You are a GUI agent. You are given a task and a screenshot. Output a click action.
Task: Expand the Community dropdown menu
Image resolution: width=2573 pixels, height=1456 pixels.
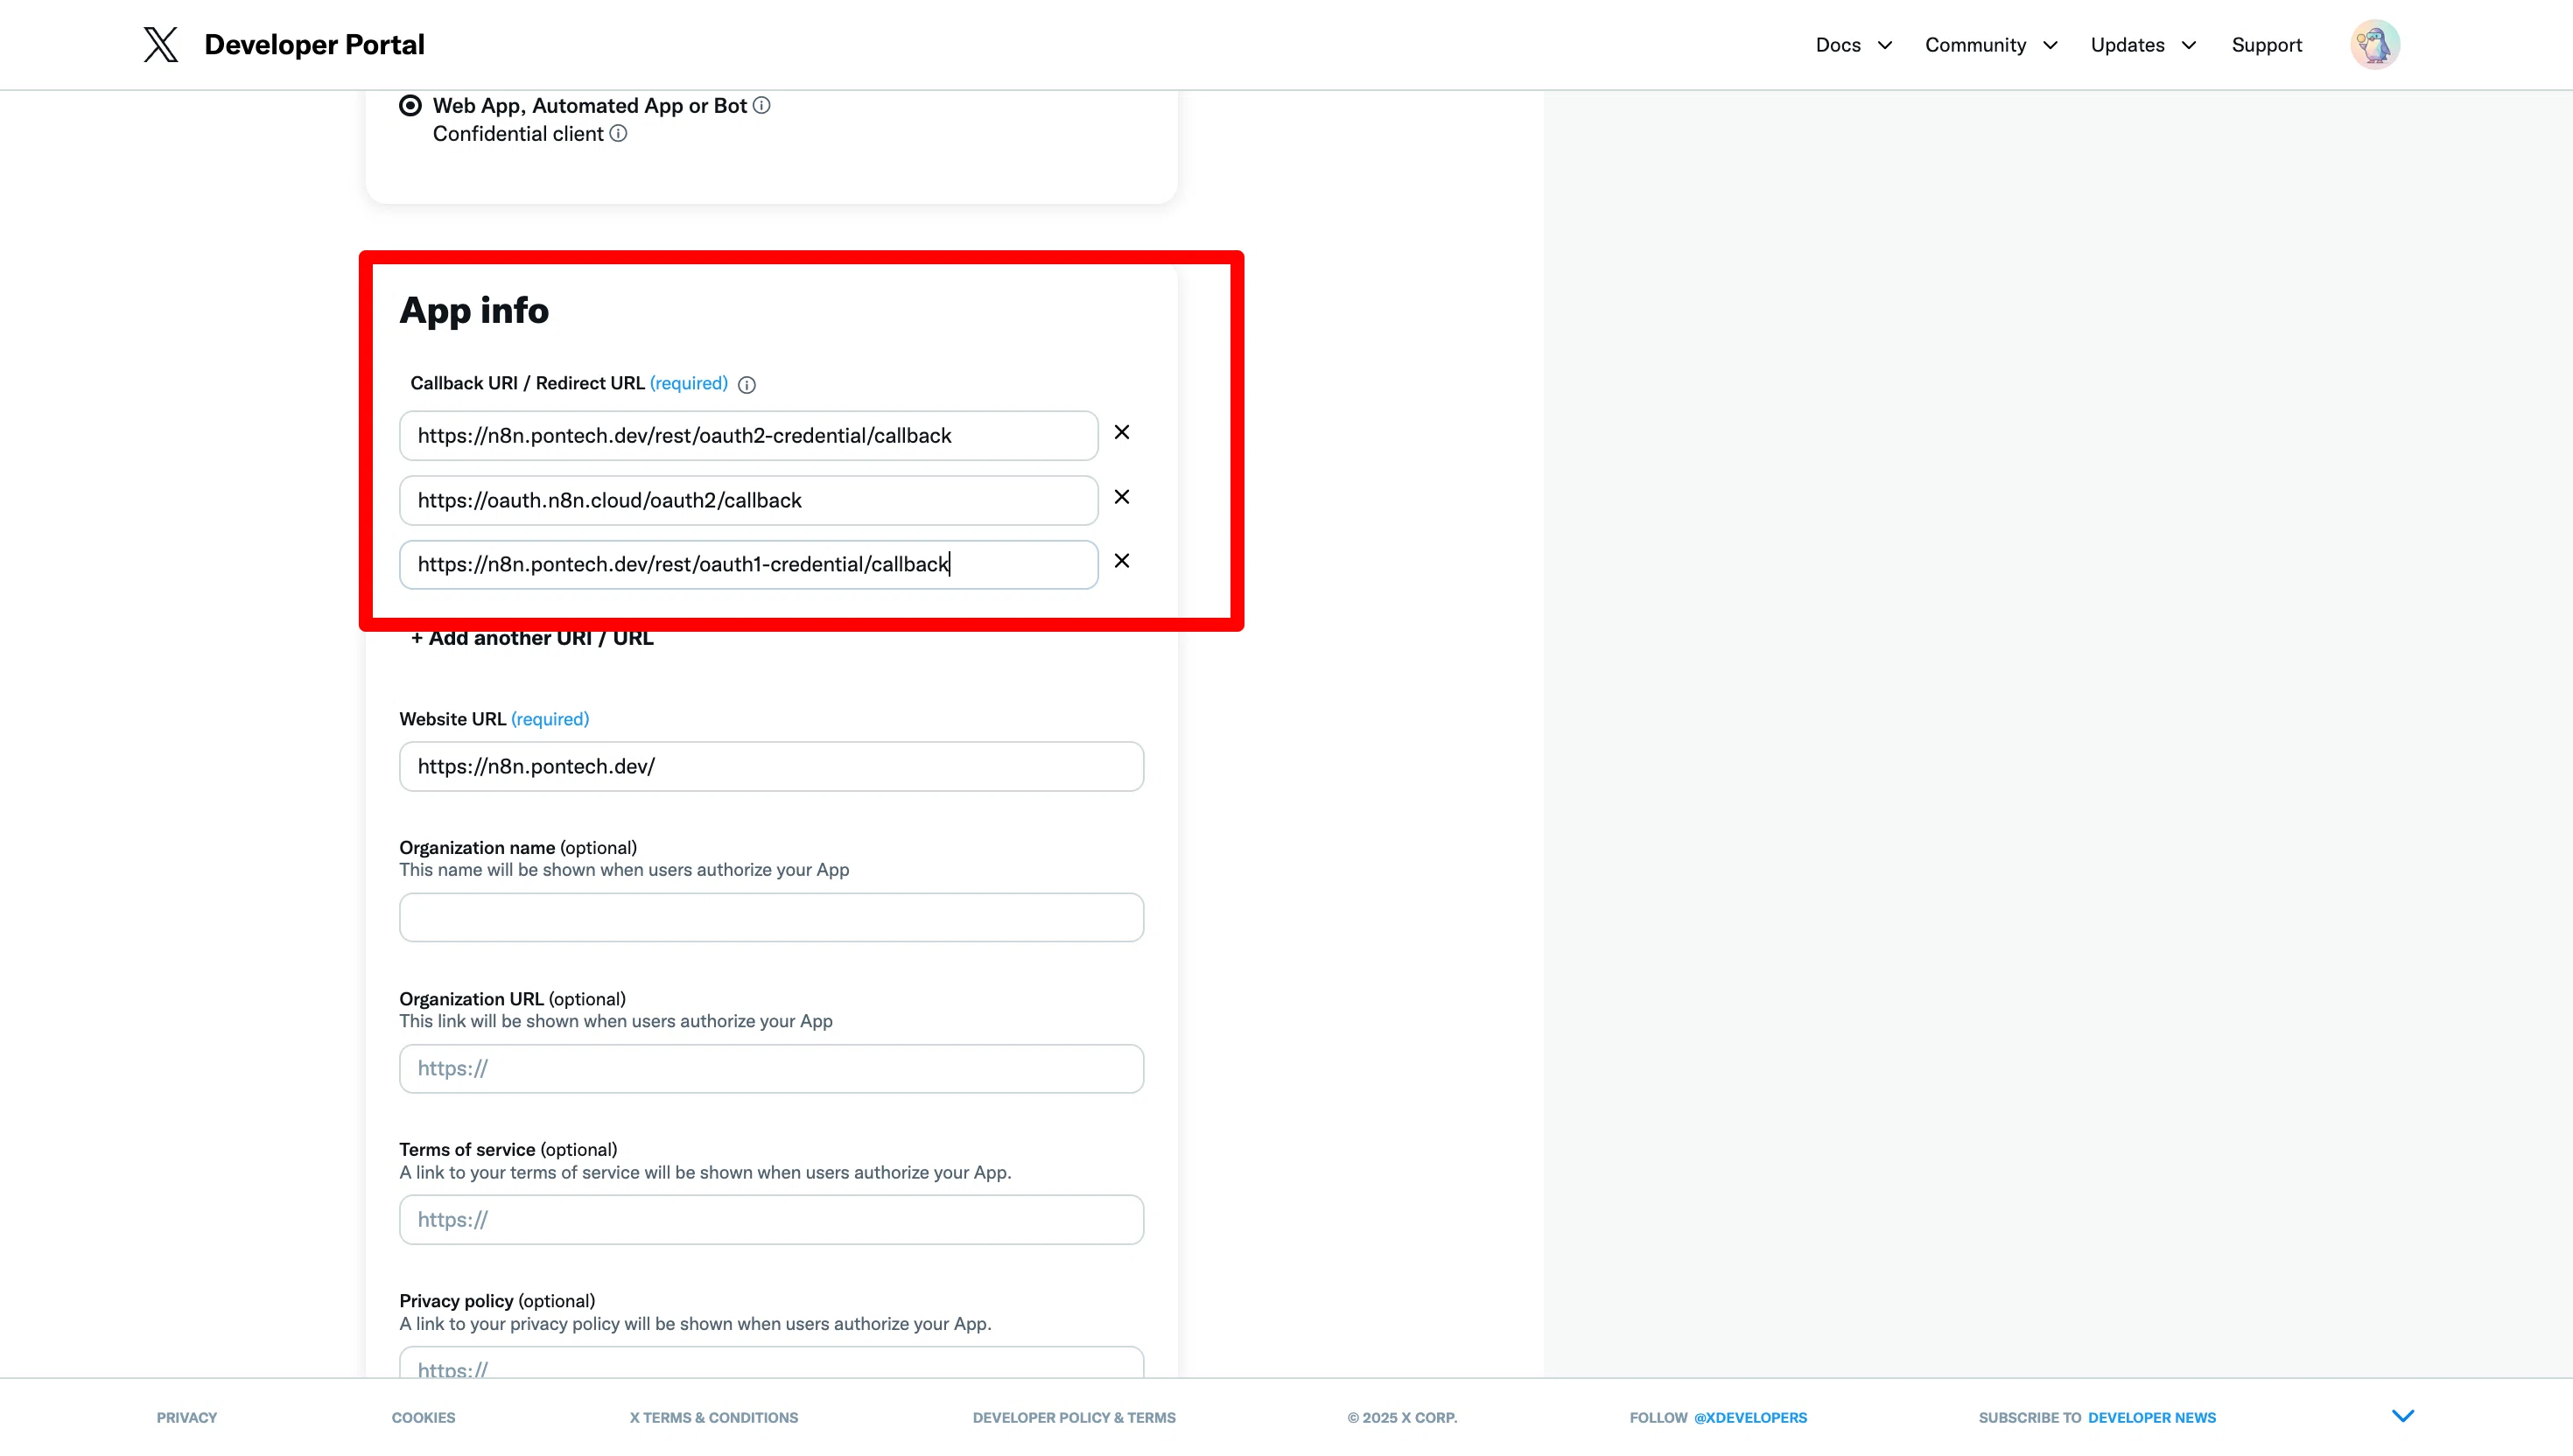pos(1990,45)
